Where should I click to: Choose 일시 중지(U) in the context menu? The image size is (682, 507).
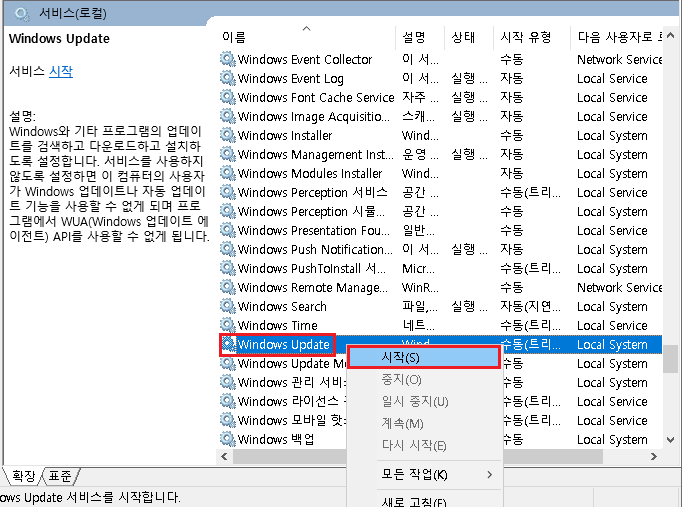tap(424, 401)
